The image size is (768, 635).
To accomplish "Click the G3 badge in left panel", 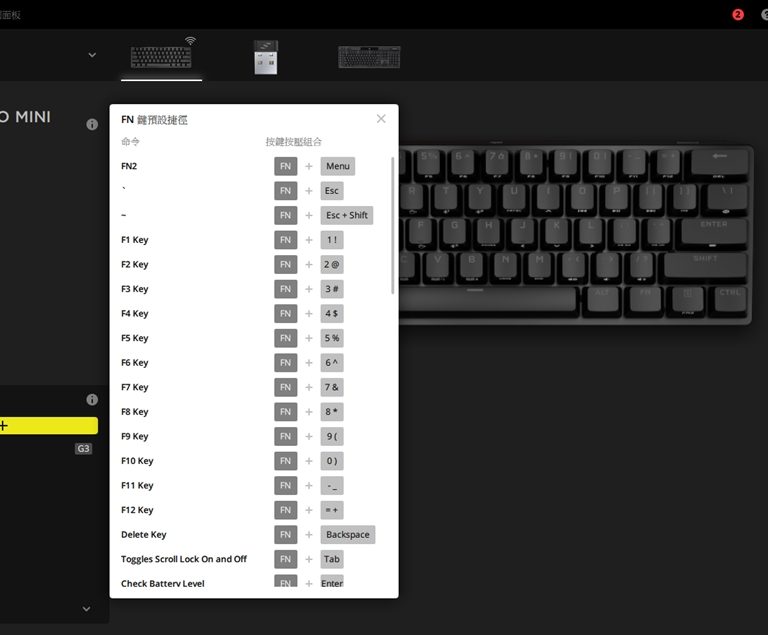I will [x=83, y=449].
